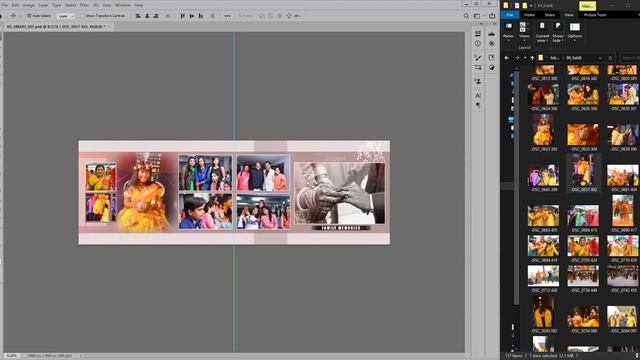Open recent locations dropdown arrow in Explorer
The height and width of the screenshot is (360, 640).
(x=525, y=58)
